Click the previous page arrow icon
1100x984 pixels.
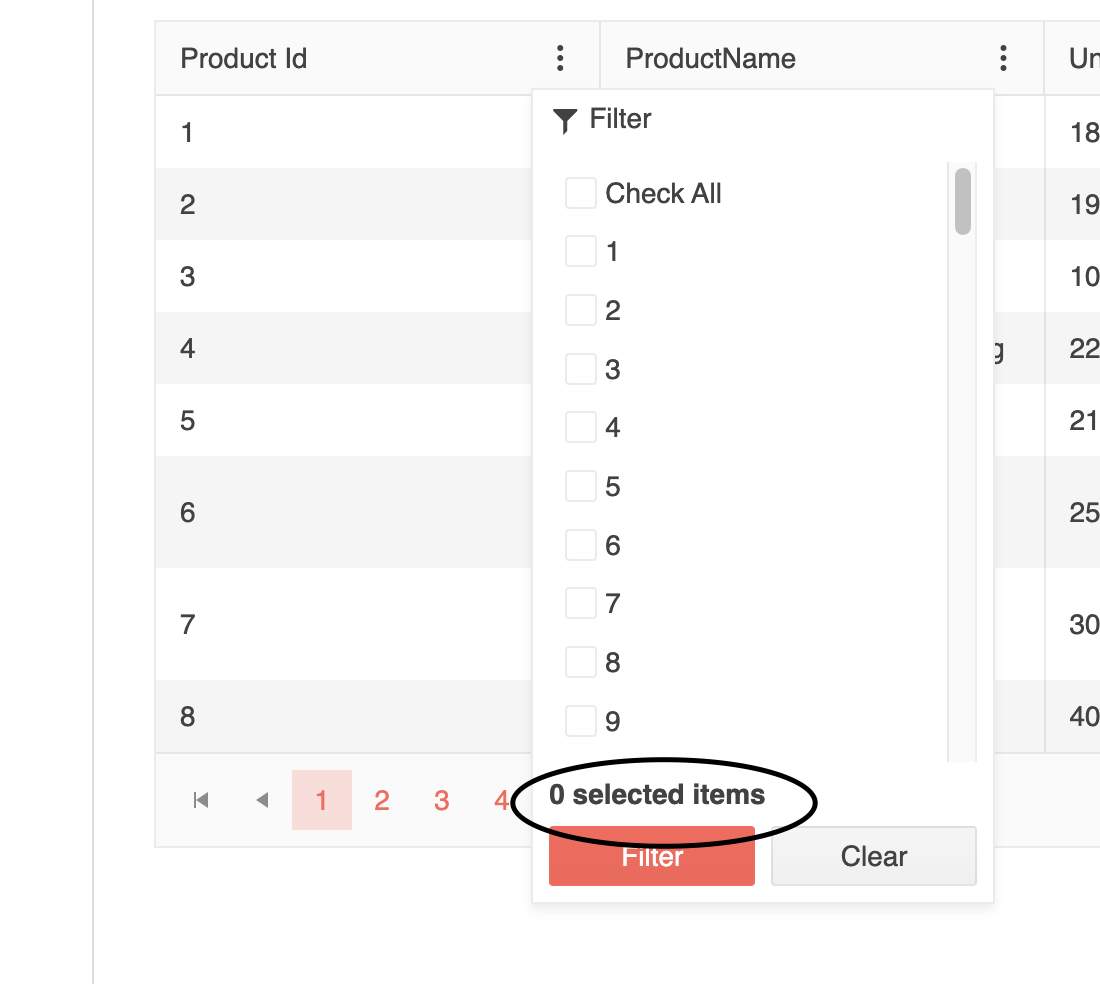[262, 800]
